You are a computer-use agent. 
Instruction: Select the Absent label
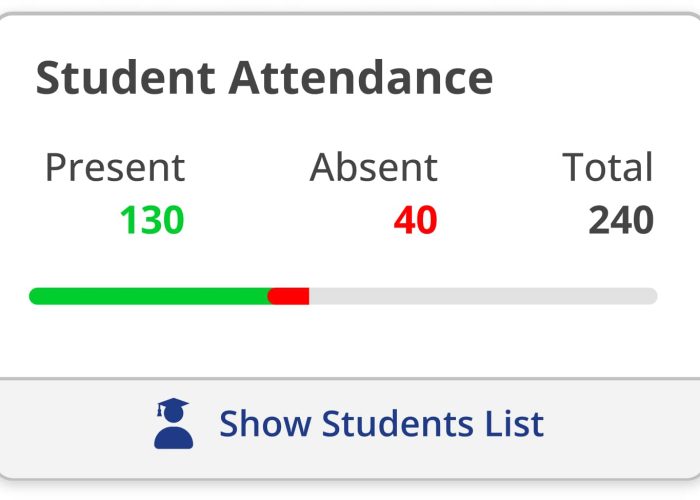[x=373, y=167]
